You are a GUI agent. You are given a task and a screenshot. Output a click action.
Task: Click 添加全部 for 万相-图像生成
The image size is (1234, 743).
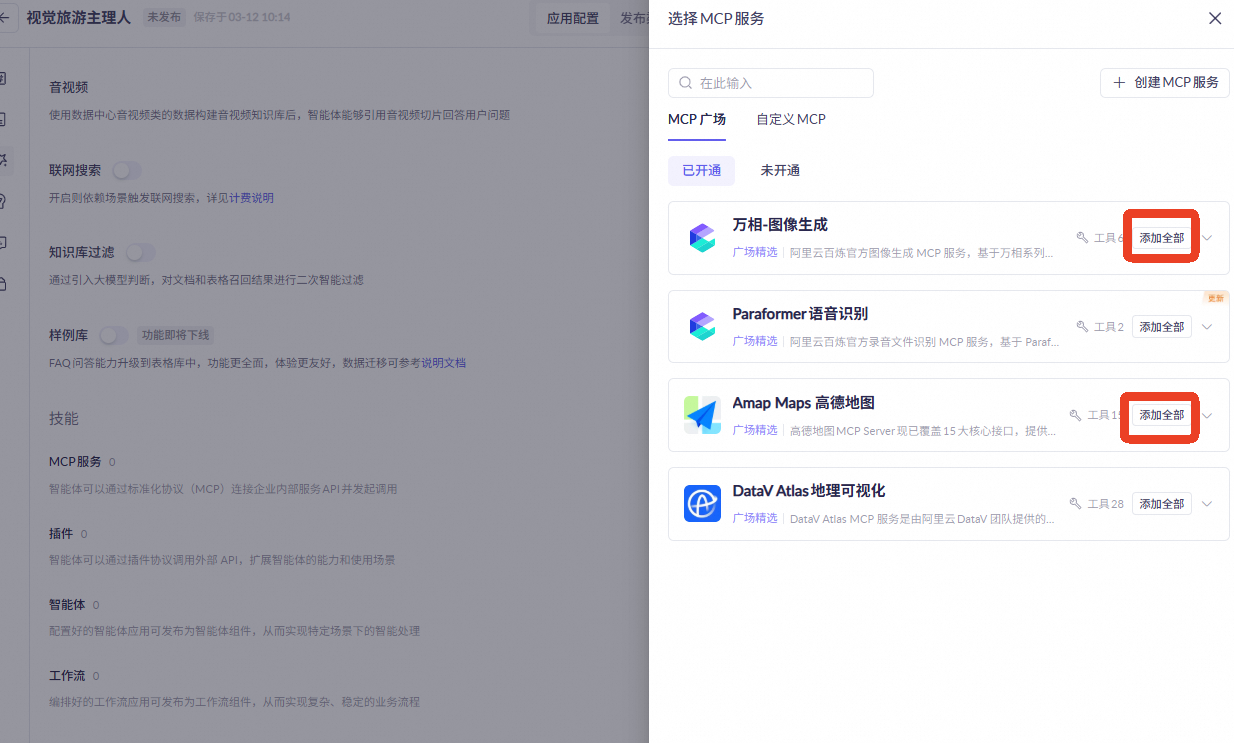(1162, 238)
